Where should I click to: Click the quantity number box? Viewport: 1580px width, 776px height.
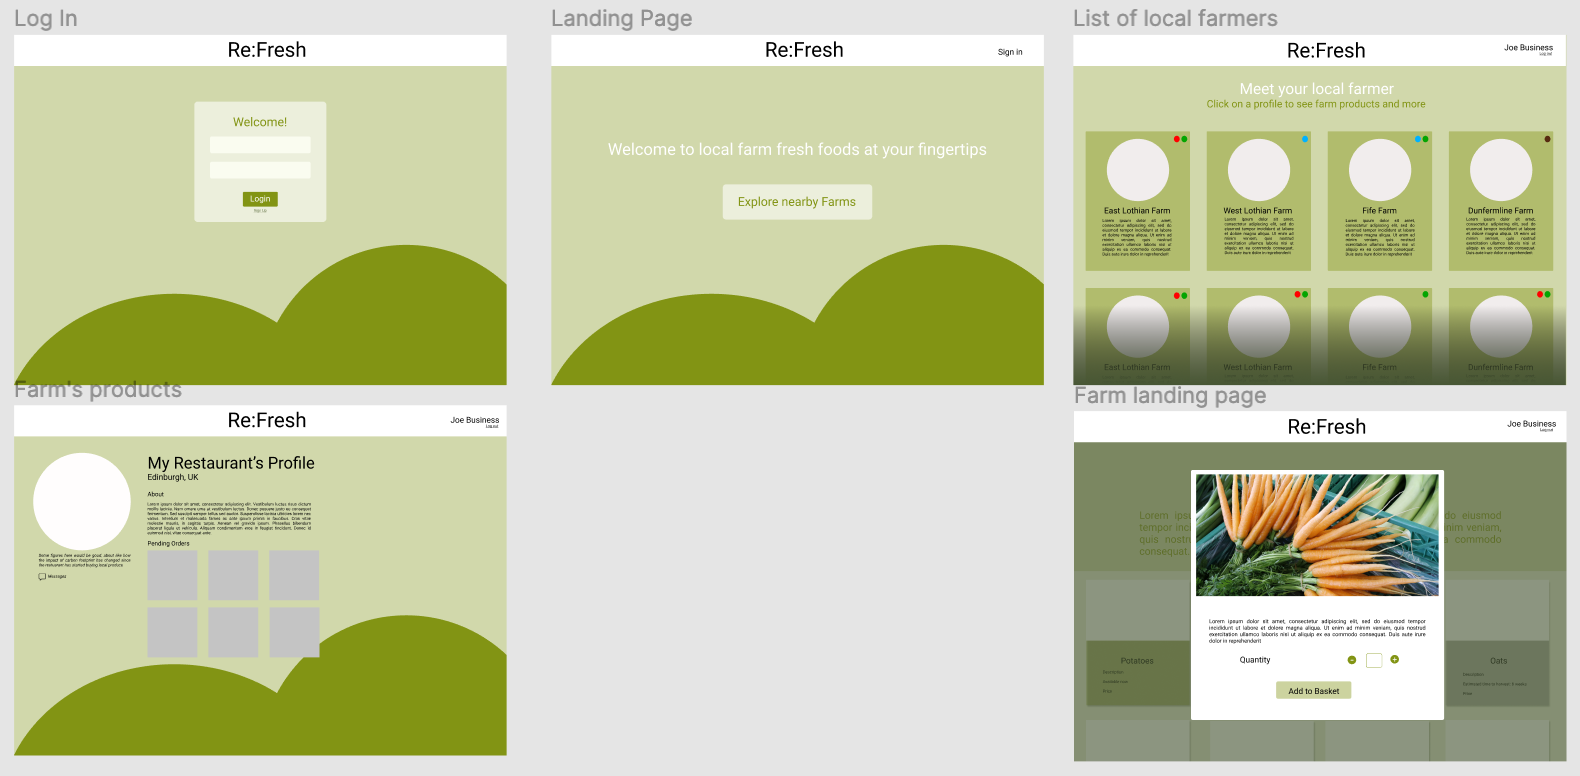click(x=1374, y=660)
